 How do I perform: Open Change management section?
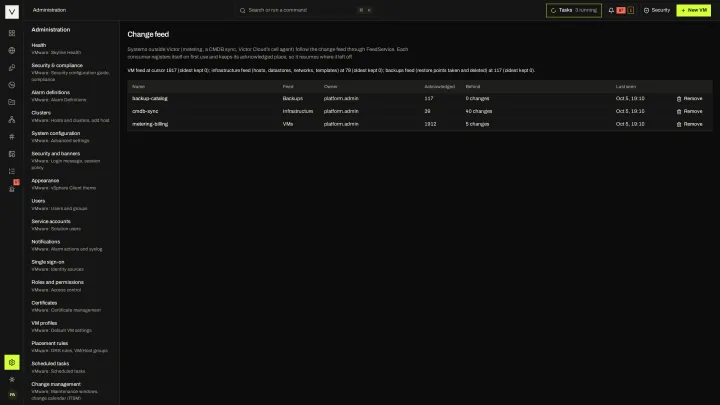tap(71, 391)
